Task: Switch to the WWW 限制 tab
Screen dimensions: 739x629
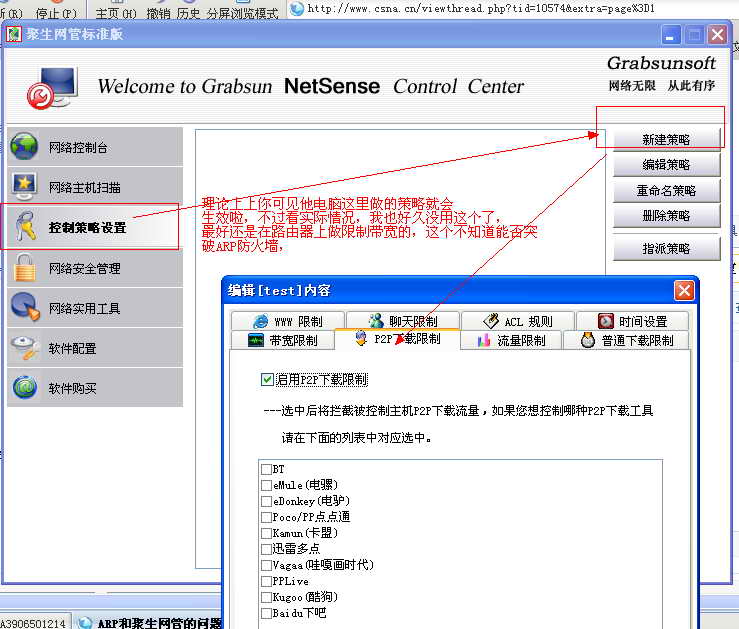Action: coord(288,321)
